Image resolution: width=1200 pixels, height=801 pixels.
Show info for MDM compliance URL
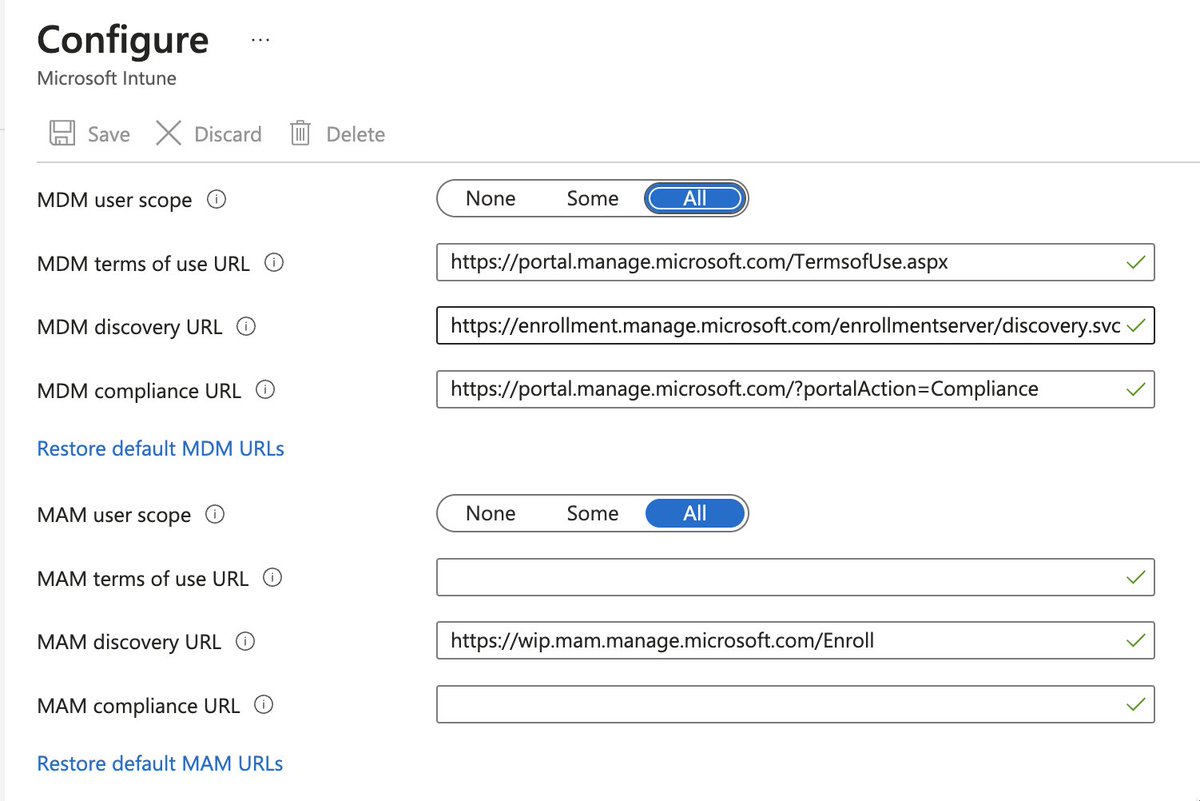pyautogui.click(x=265, y=390)
